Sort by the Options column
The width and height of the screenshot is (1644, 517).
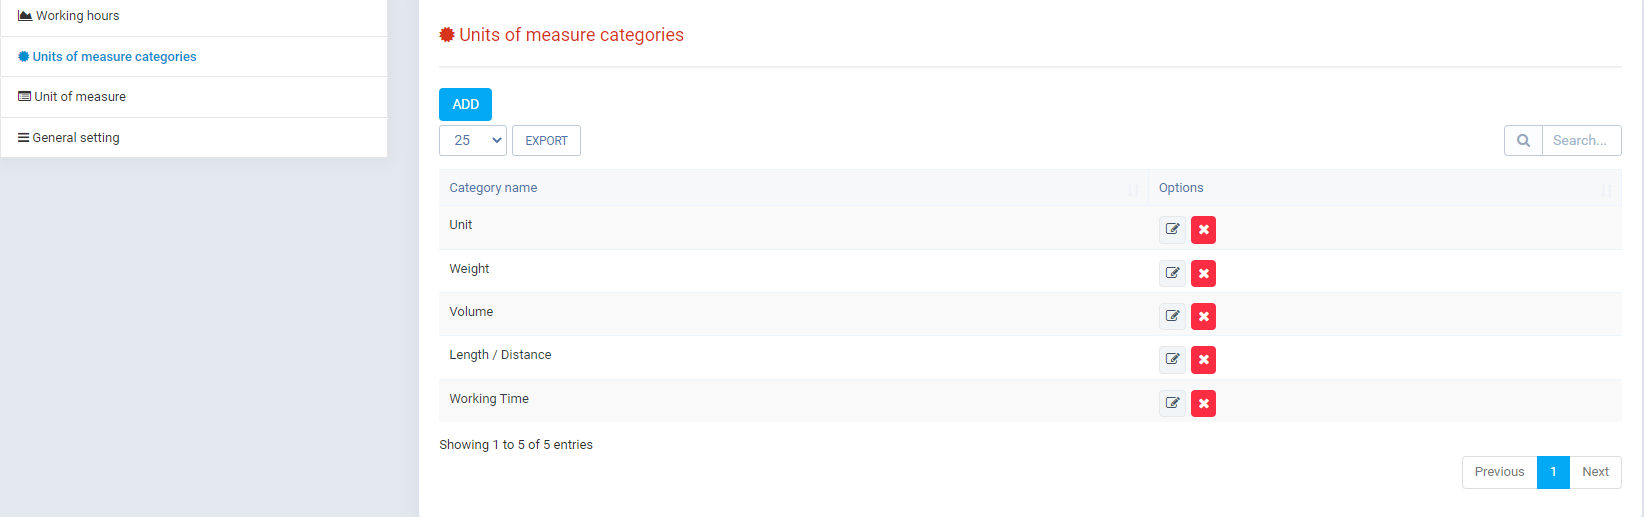(x=1181, y=188)
